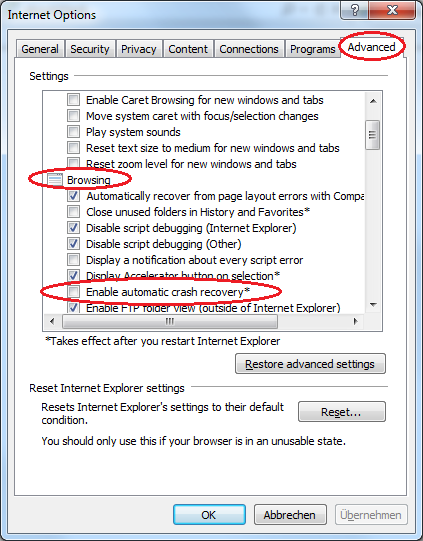The width and height of the screenshot is (423, 541).
Task: Click the vertical scrollbar down arrow
Action: coord(373,305)
